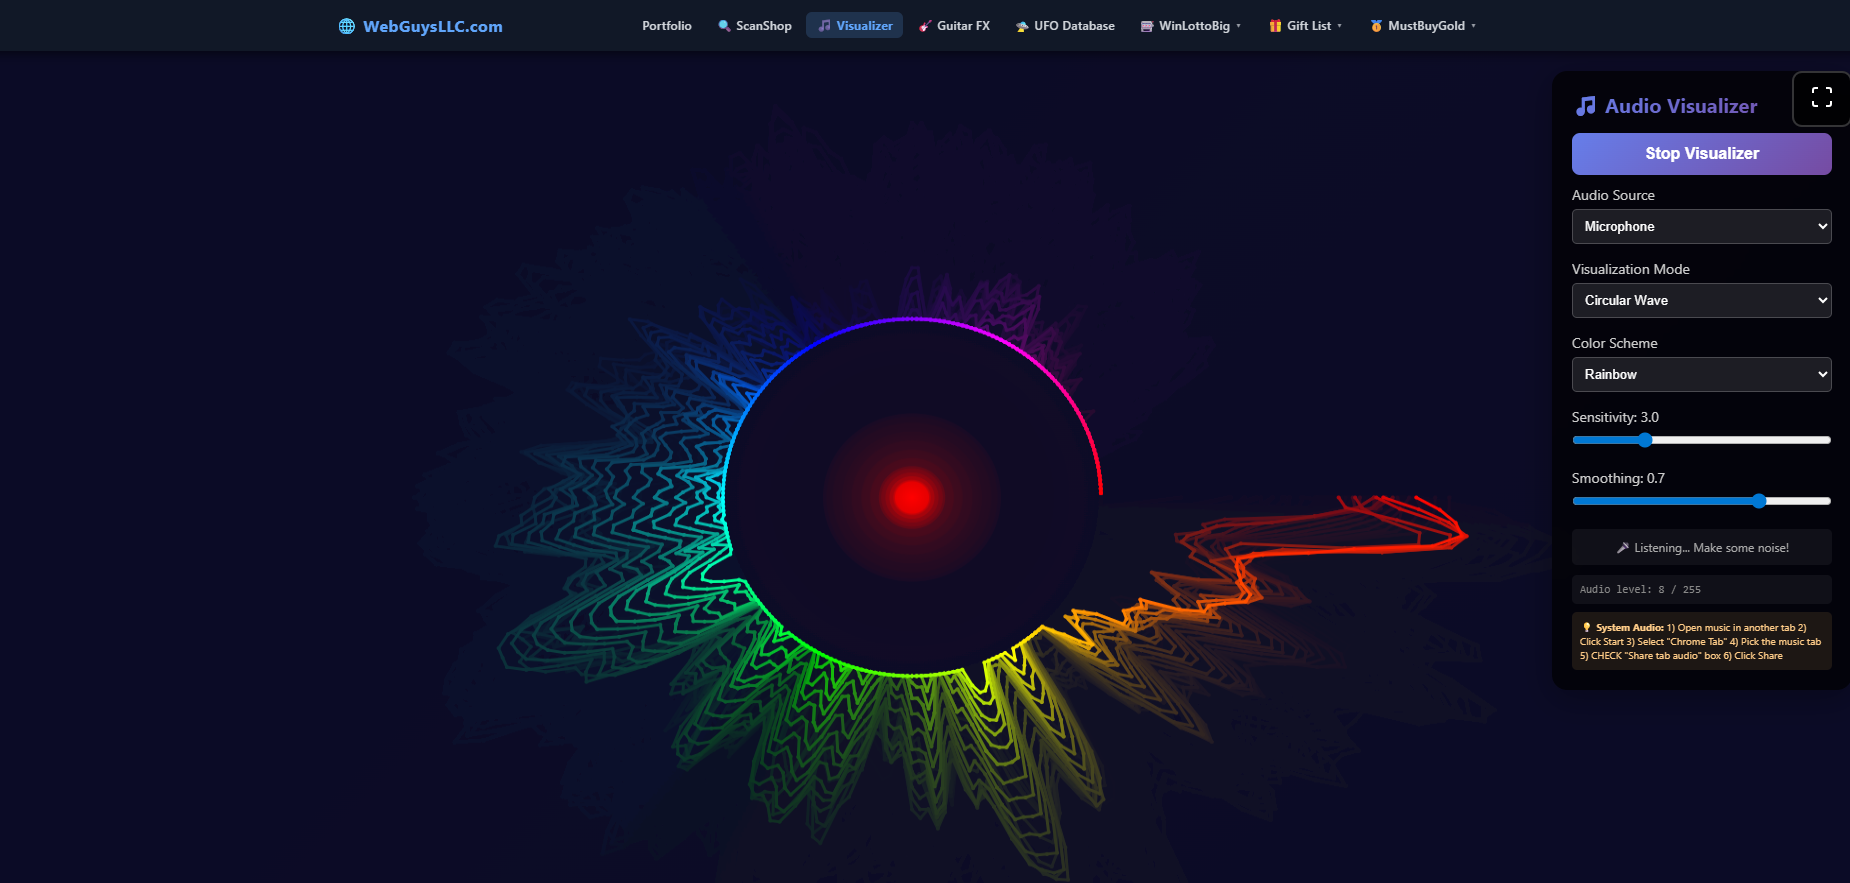Expand the WinLottoBig dropdown menu
Image resolution: width=1850 pixels, height=883 pixels.
pyautogui.click(x=1190, y=26)
